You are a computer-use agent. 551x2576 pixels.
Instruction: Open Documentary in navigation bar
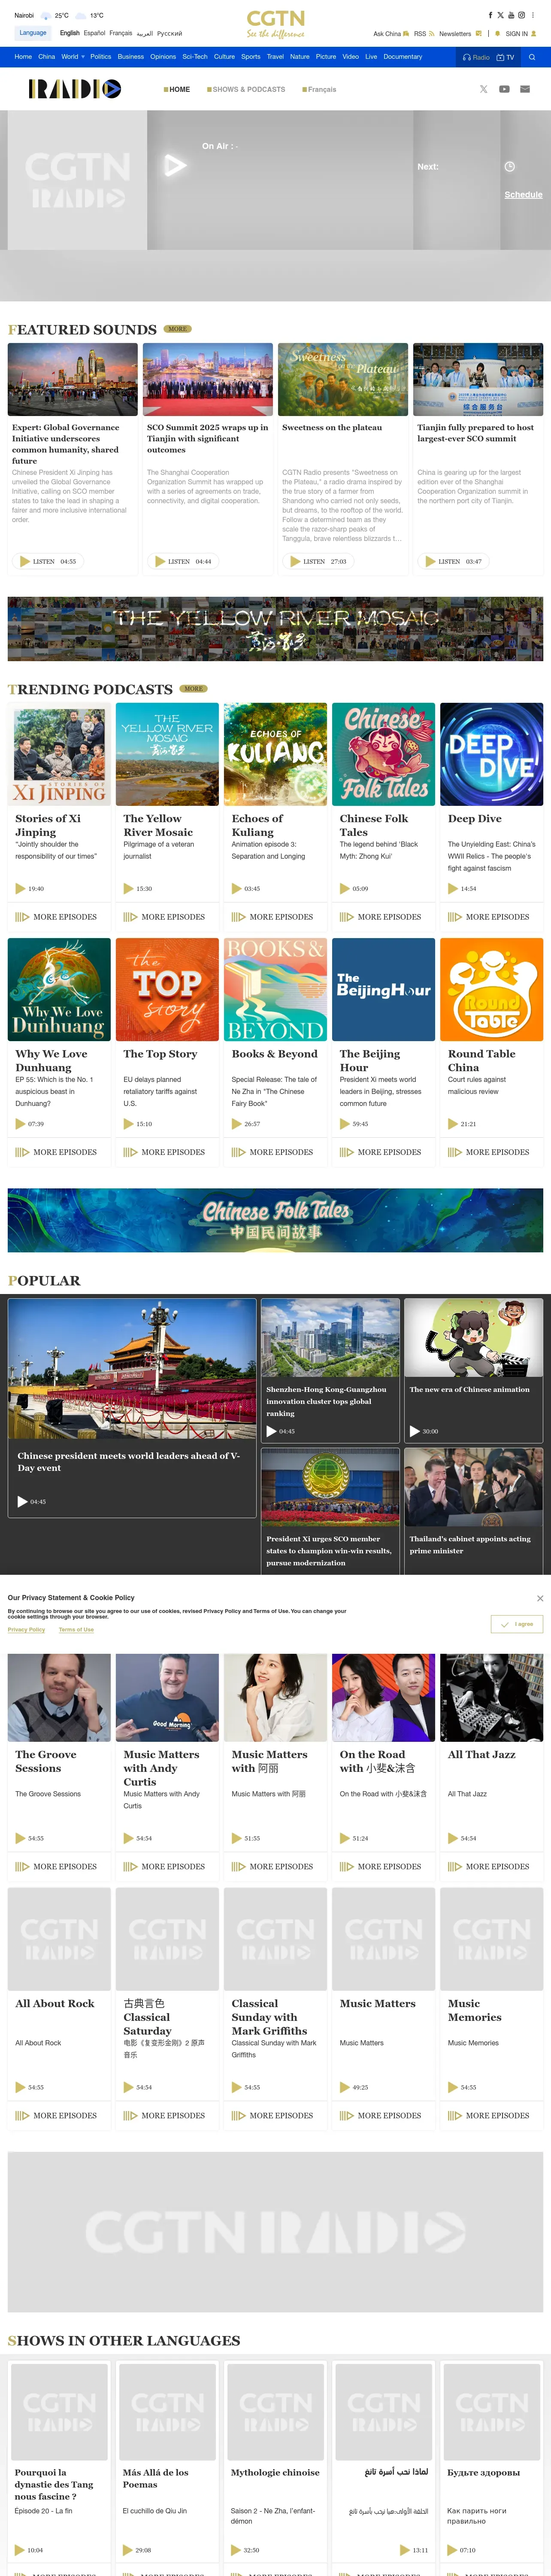(403, 57)
